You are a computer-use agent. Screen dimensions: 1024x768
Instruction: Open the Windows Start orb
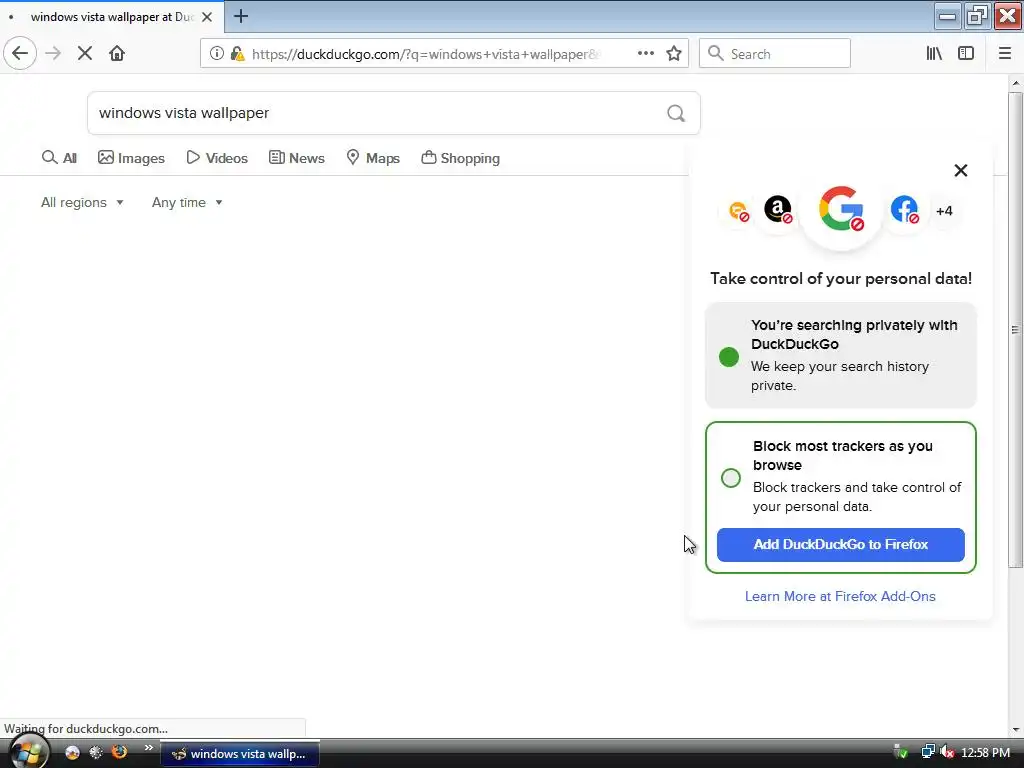tap(27, 752)
